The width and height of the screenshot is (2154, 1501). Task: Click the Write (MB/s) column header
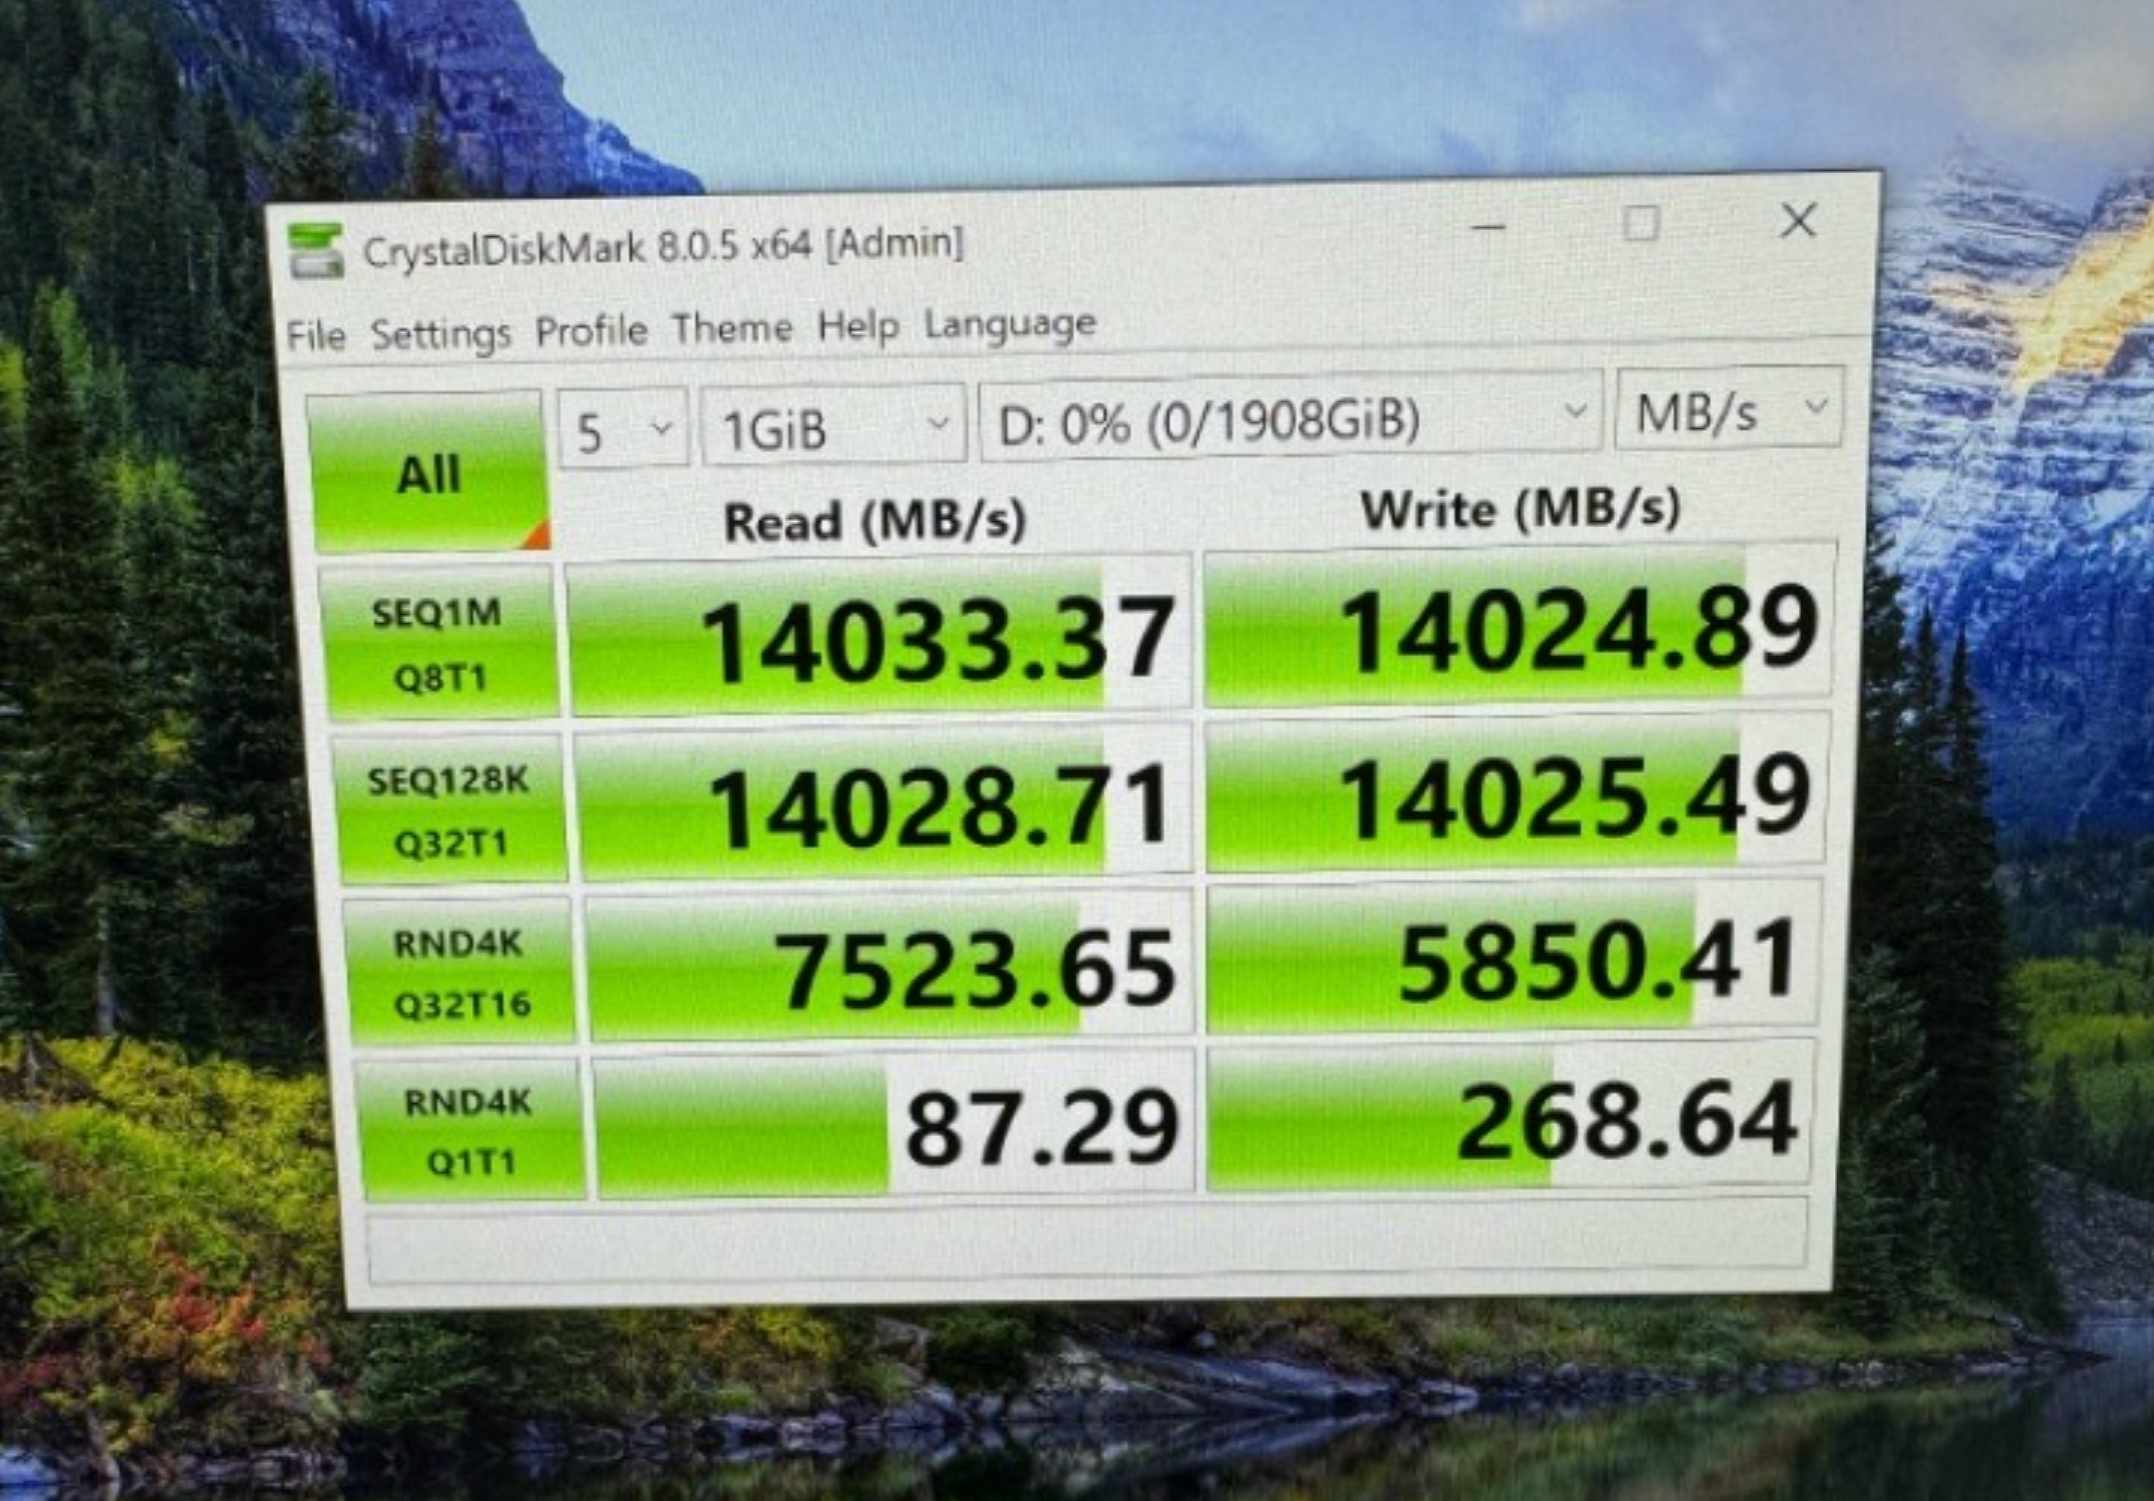pos(1520,509)
